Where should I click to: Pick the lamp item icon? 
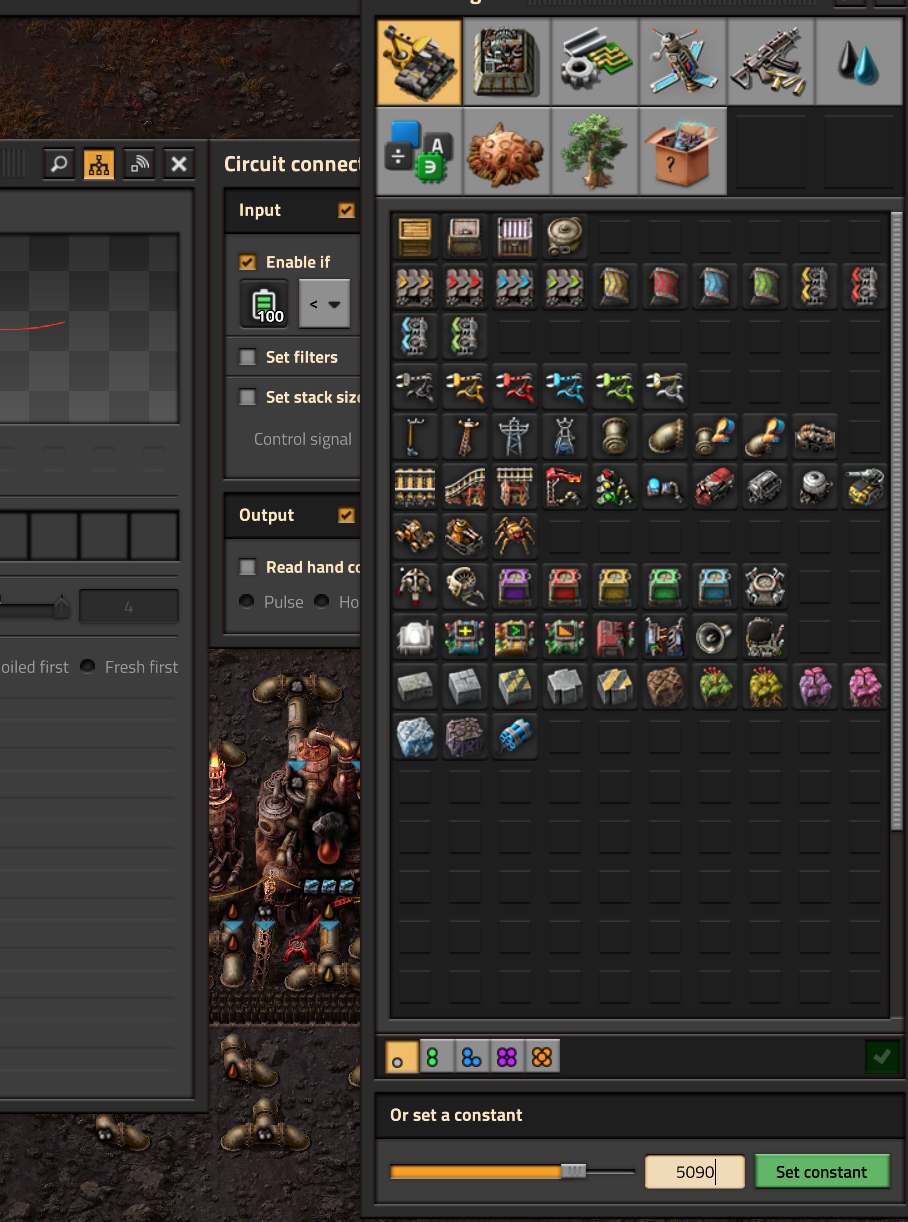(x=415, y=637)
